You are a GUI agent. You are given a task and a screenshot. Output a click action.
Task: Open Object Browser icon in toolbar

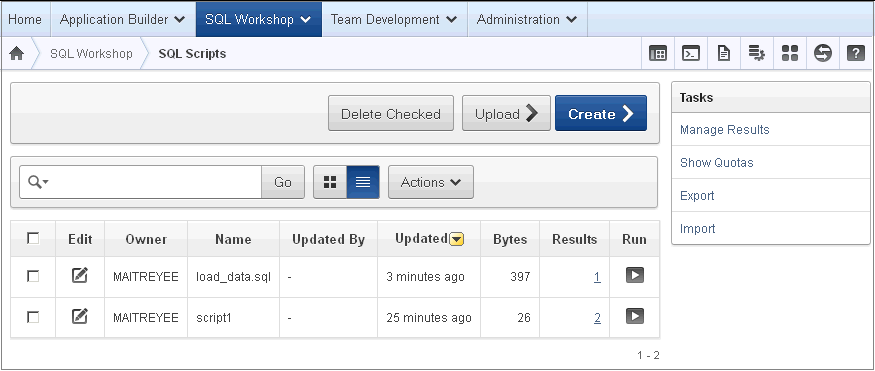[658, 54]
